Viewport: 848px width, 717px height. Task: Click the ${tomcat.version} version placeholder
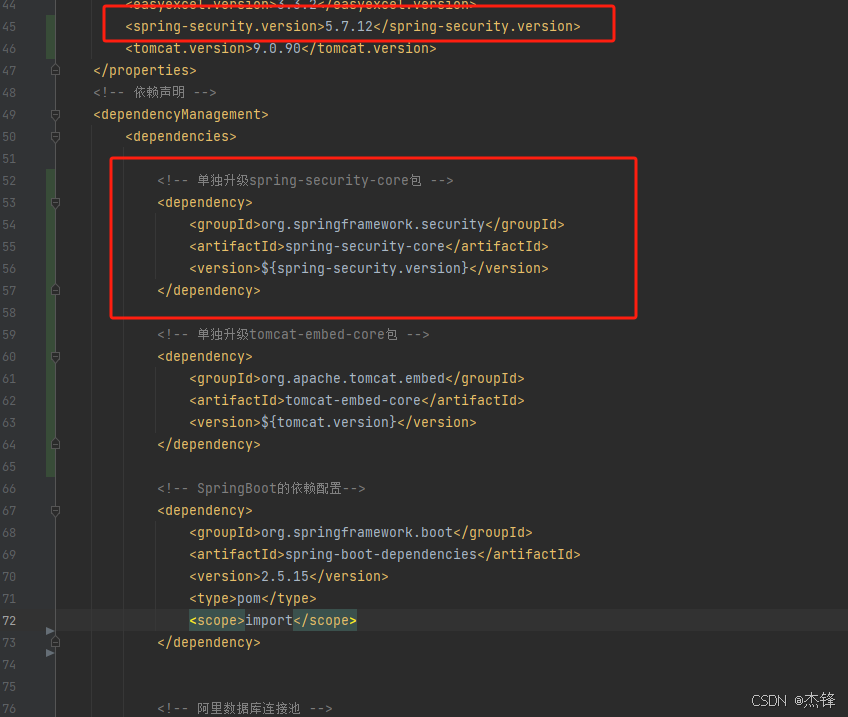pyautogui.click(x=329, y=422)
